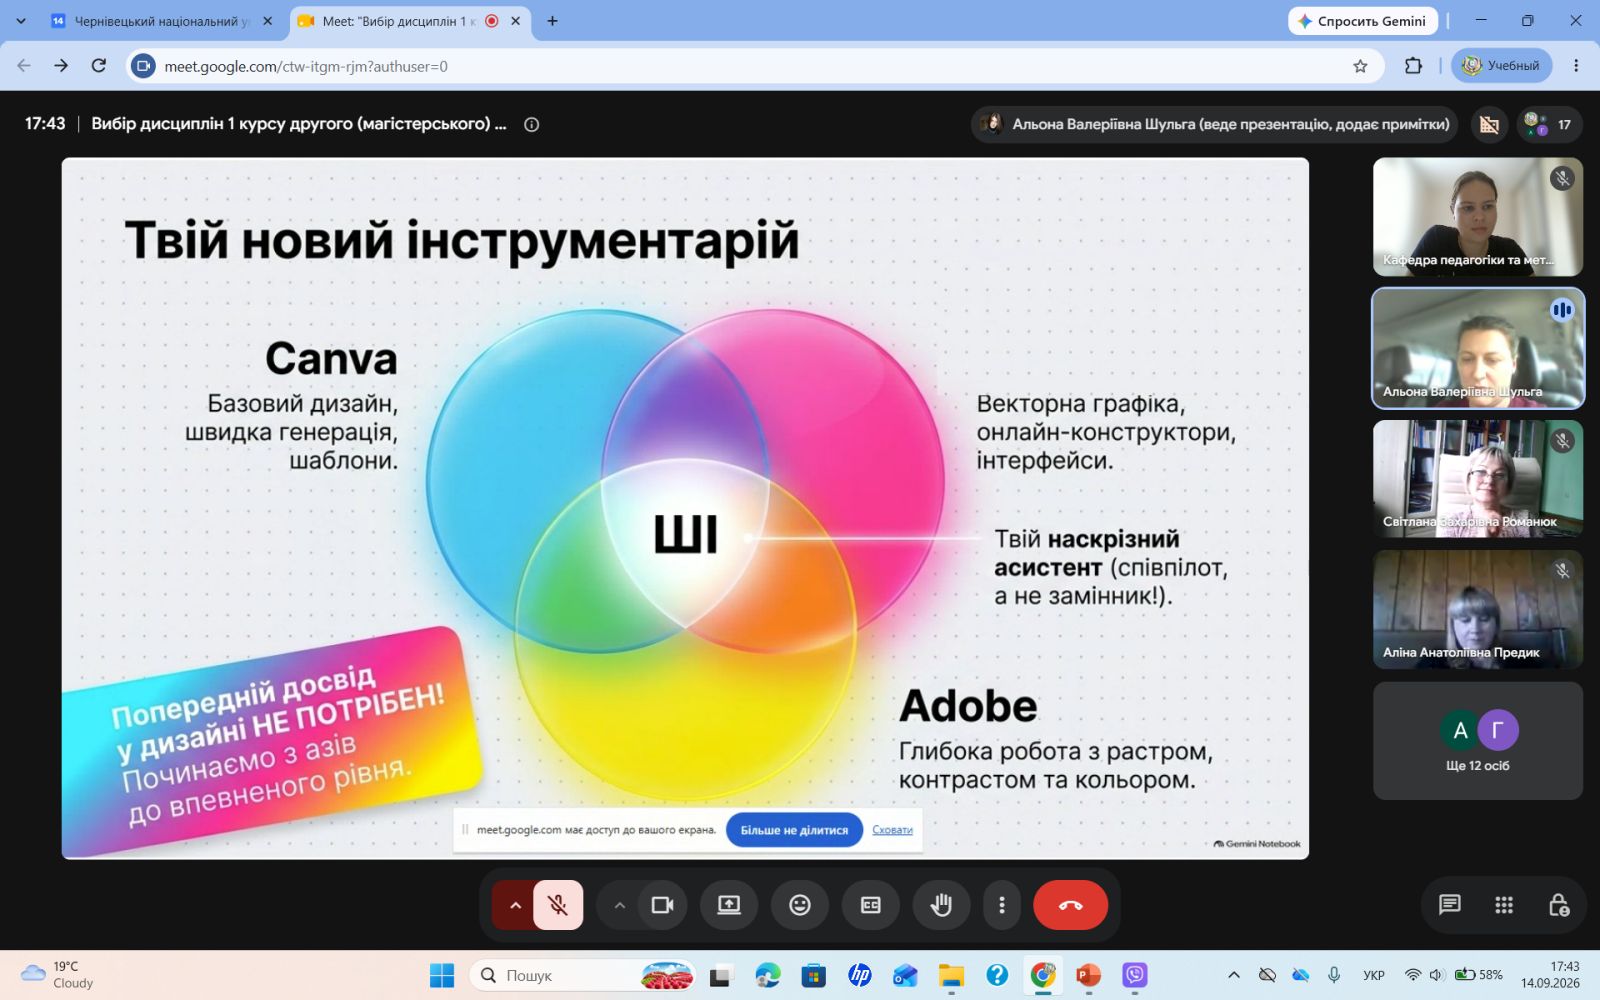
Task: Select Аліна Анатоліївна Предик's video tile
Action: coord(1478,610)
